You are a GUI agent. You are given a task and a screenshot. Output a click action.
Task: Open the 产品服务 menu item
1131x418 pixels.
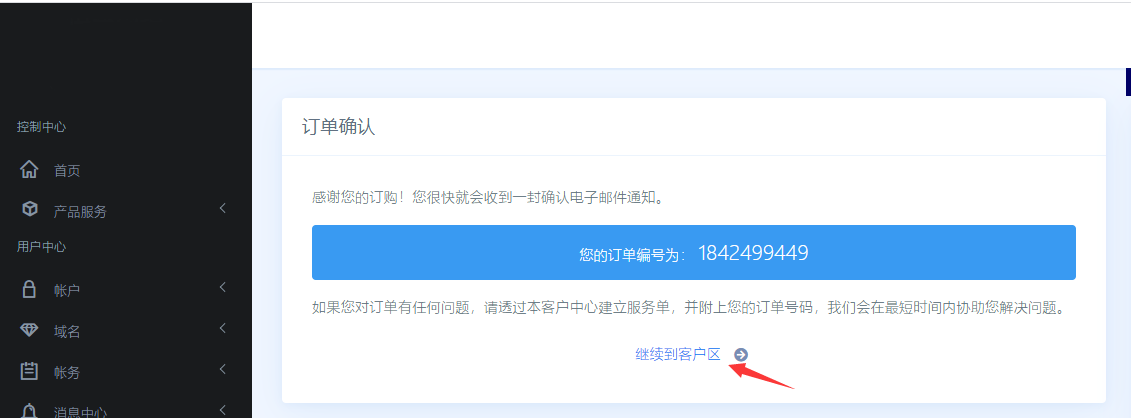[x=80, y=212]
